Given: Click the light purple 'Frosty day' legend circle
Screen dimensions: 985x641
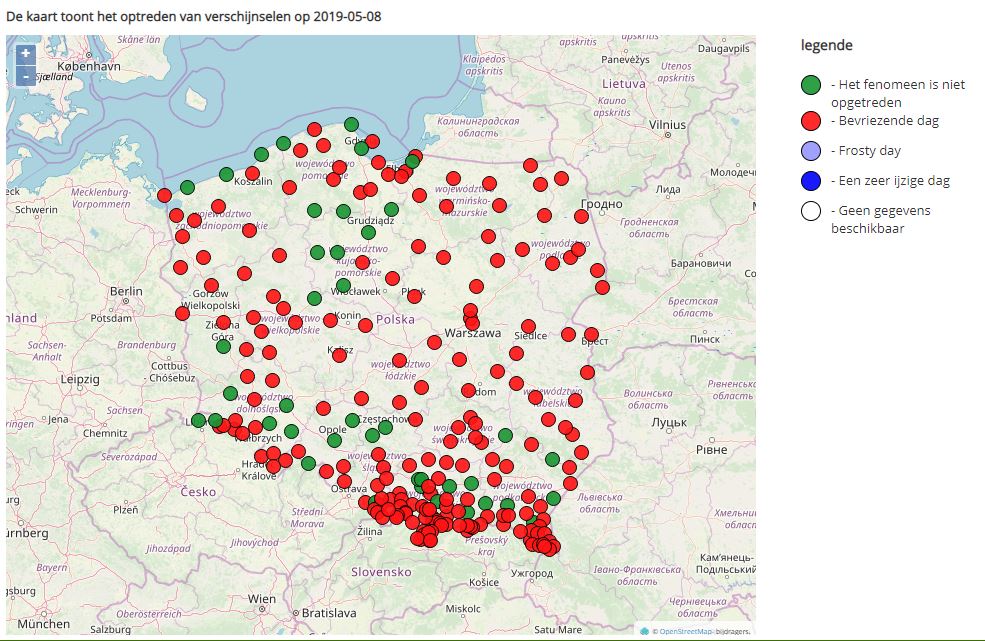Looking at the screenshot, I should (811, 151).
